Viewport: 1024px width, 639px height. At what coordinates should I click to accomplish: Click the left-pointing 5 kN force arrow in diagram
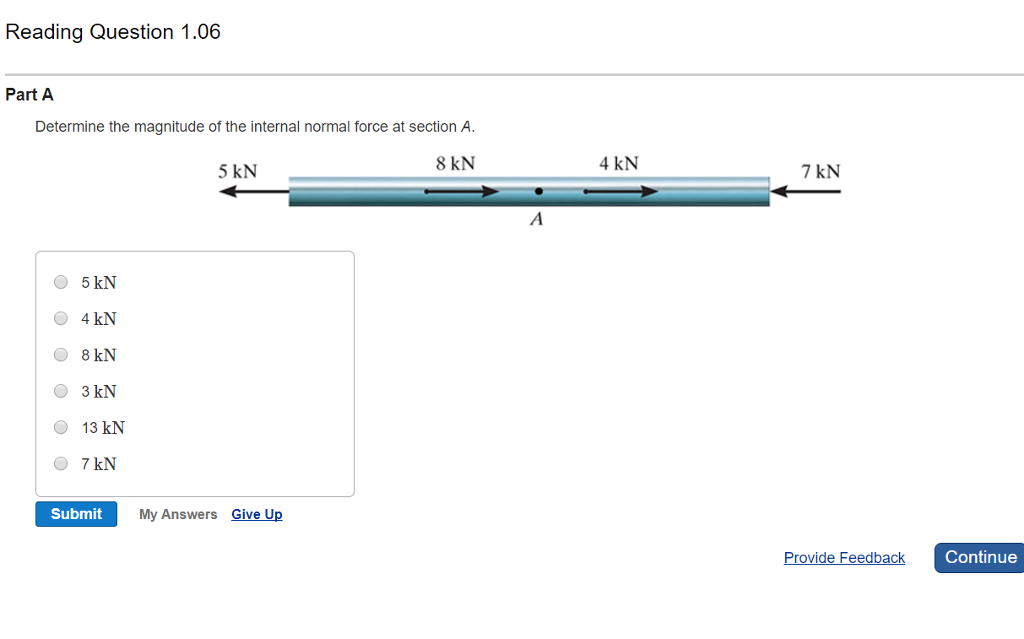[253, 192]
